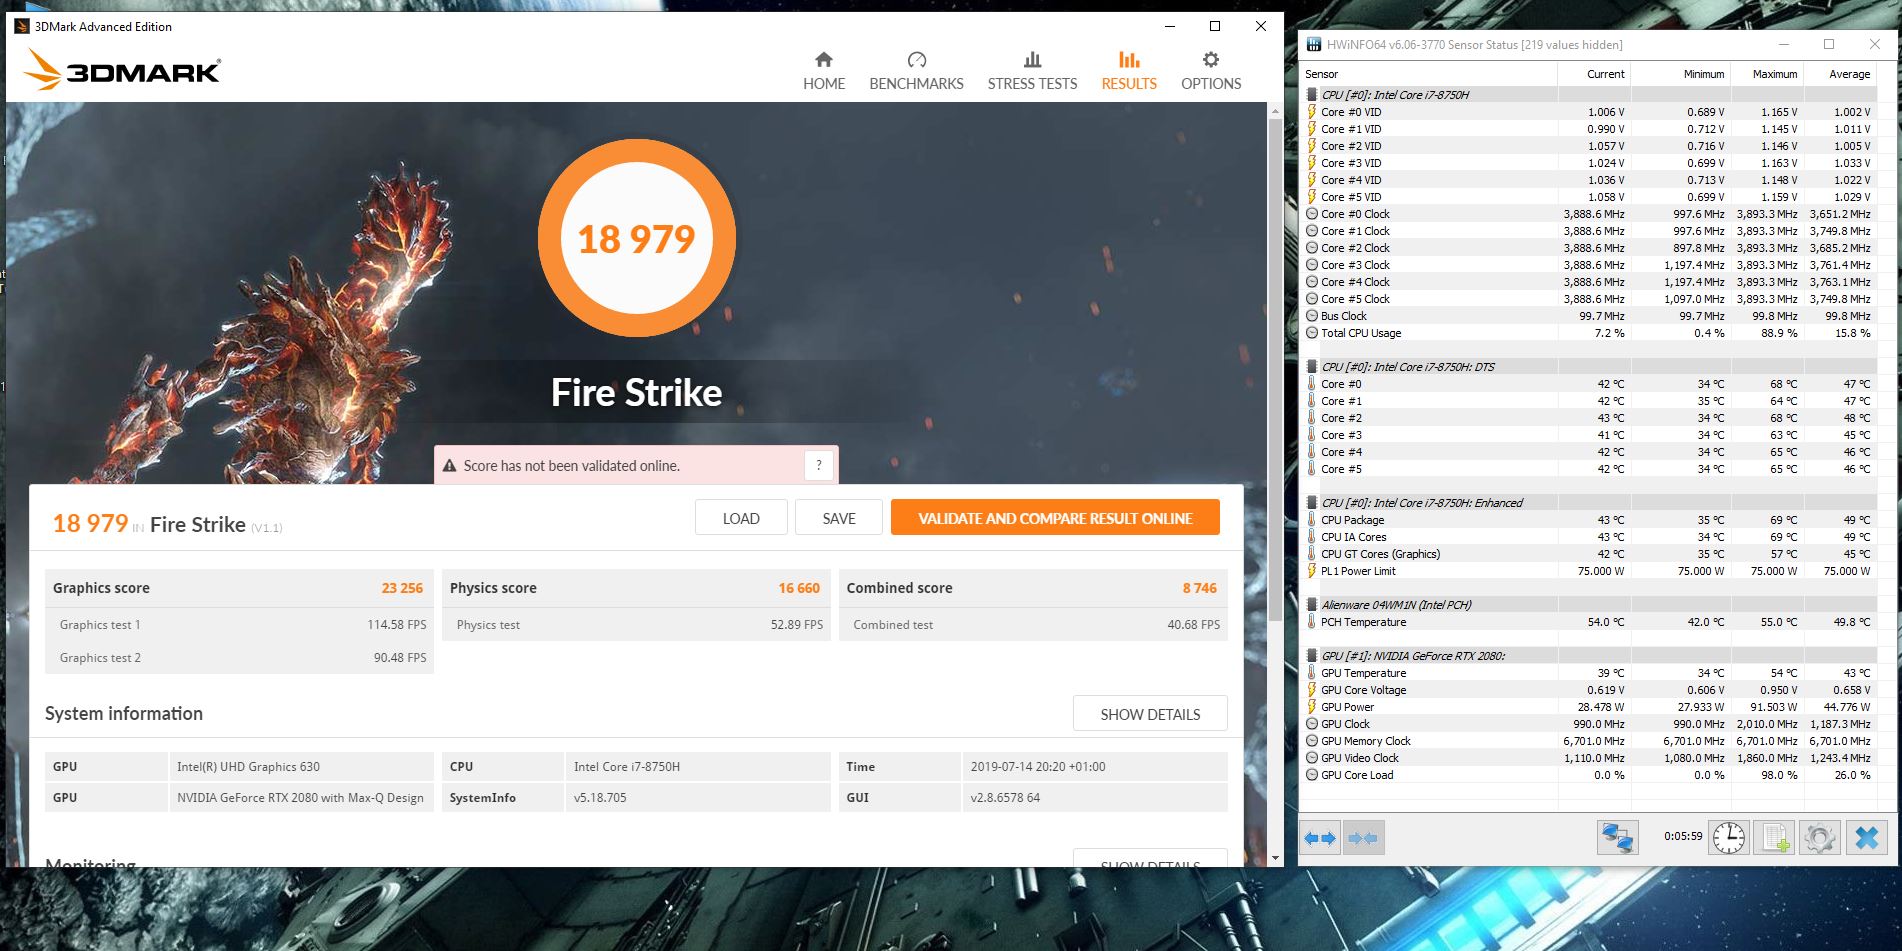Viewport: 1902px width, 951px height.
Task: Select the CPU GT Cores (Graphics) row
Action: coord(1590,554)
